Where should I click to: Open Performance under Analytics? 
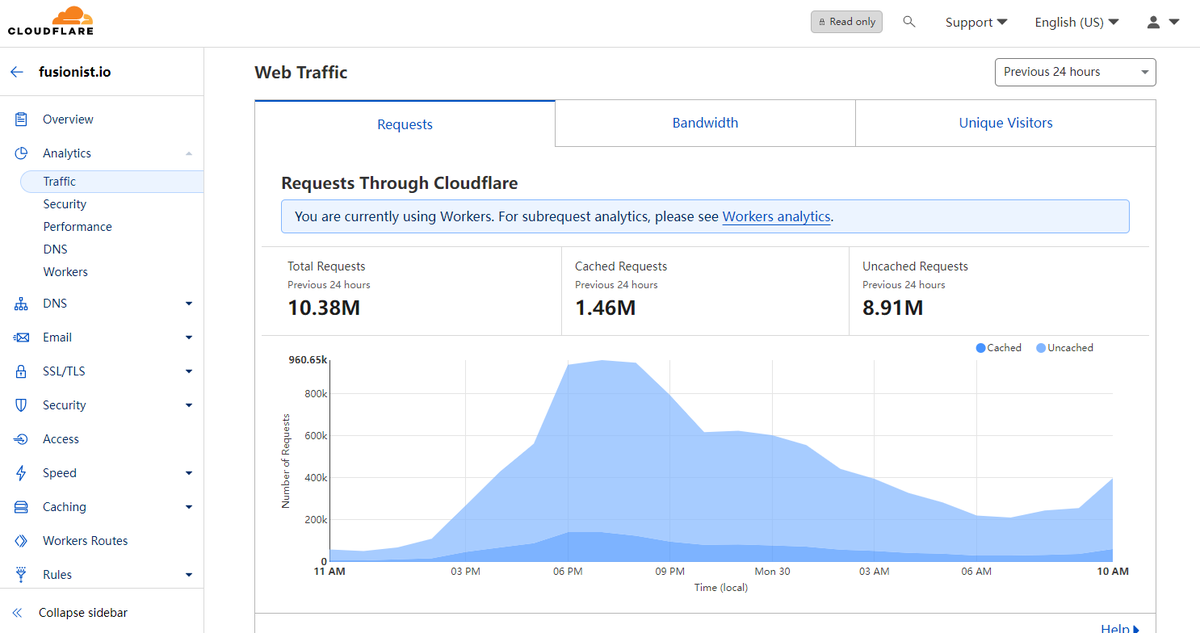[x=78, y=227]
